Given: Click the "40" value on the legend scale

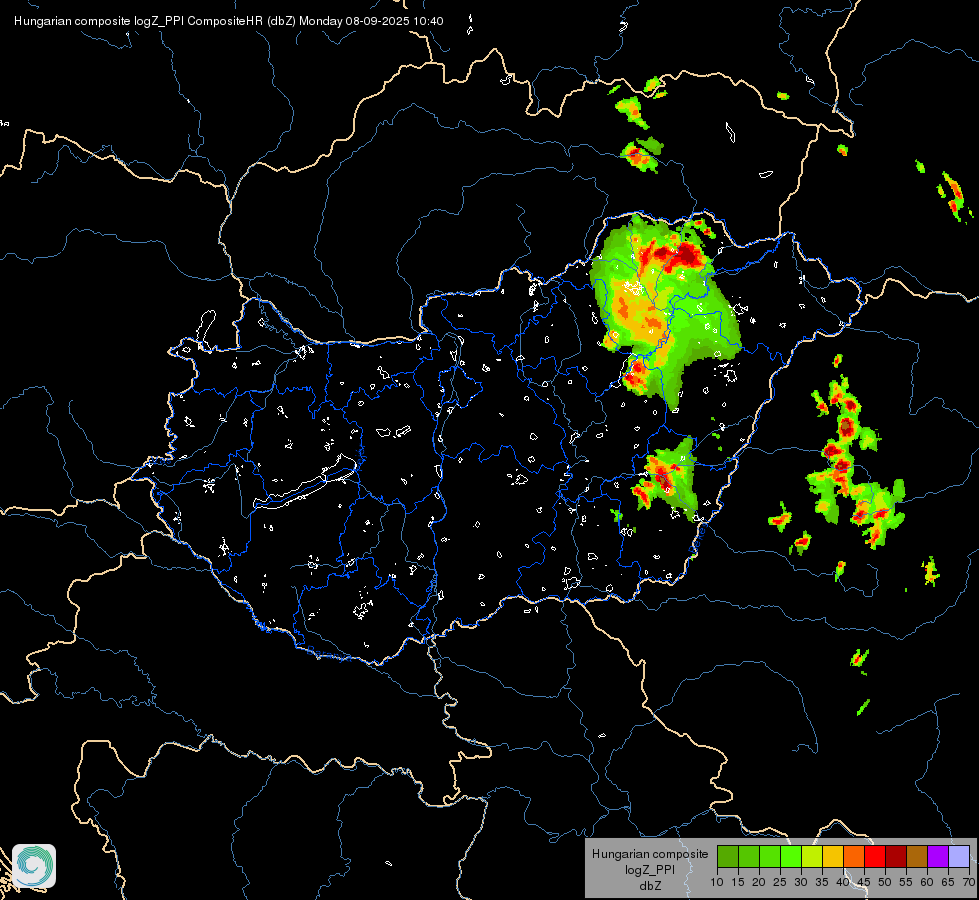Looking at the screenshot, I should (x=843, y=883).
